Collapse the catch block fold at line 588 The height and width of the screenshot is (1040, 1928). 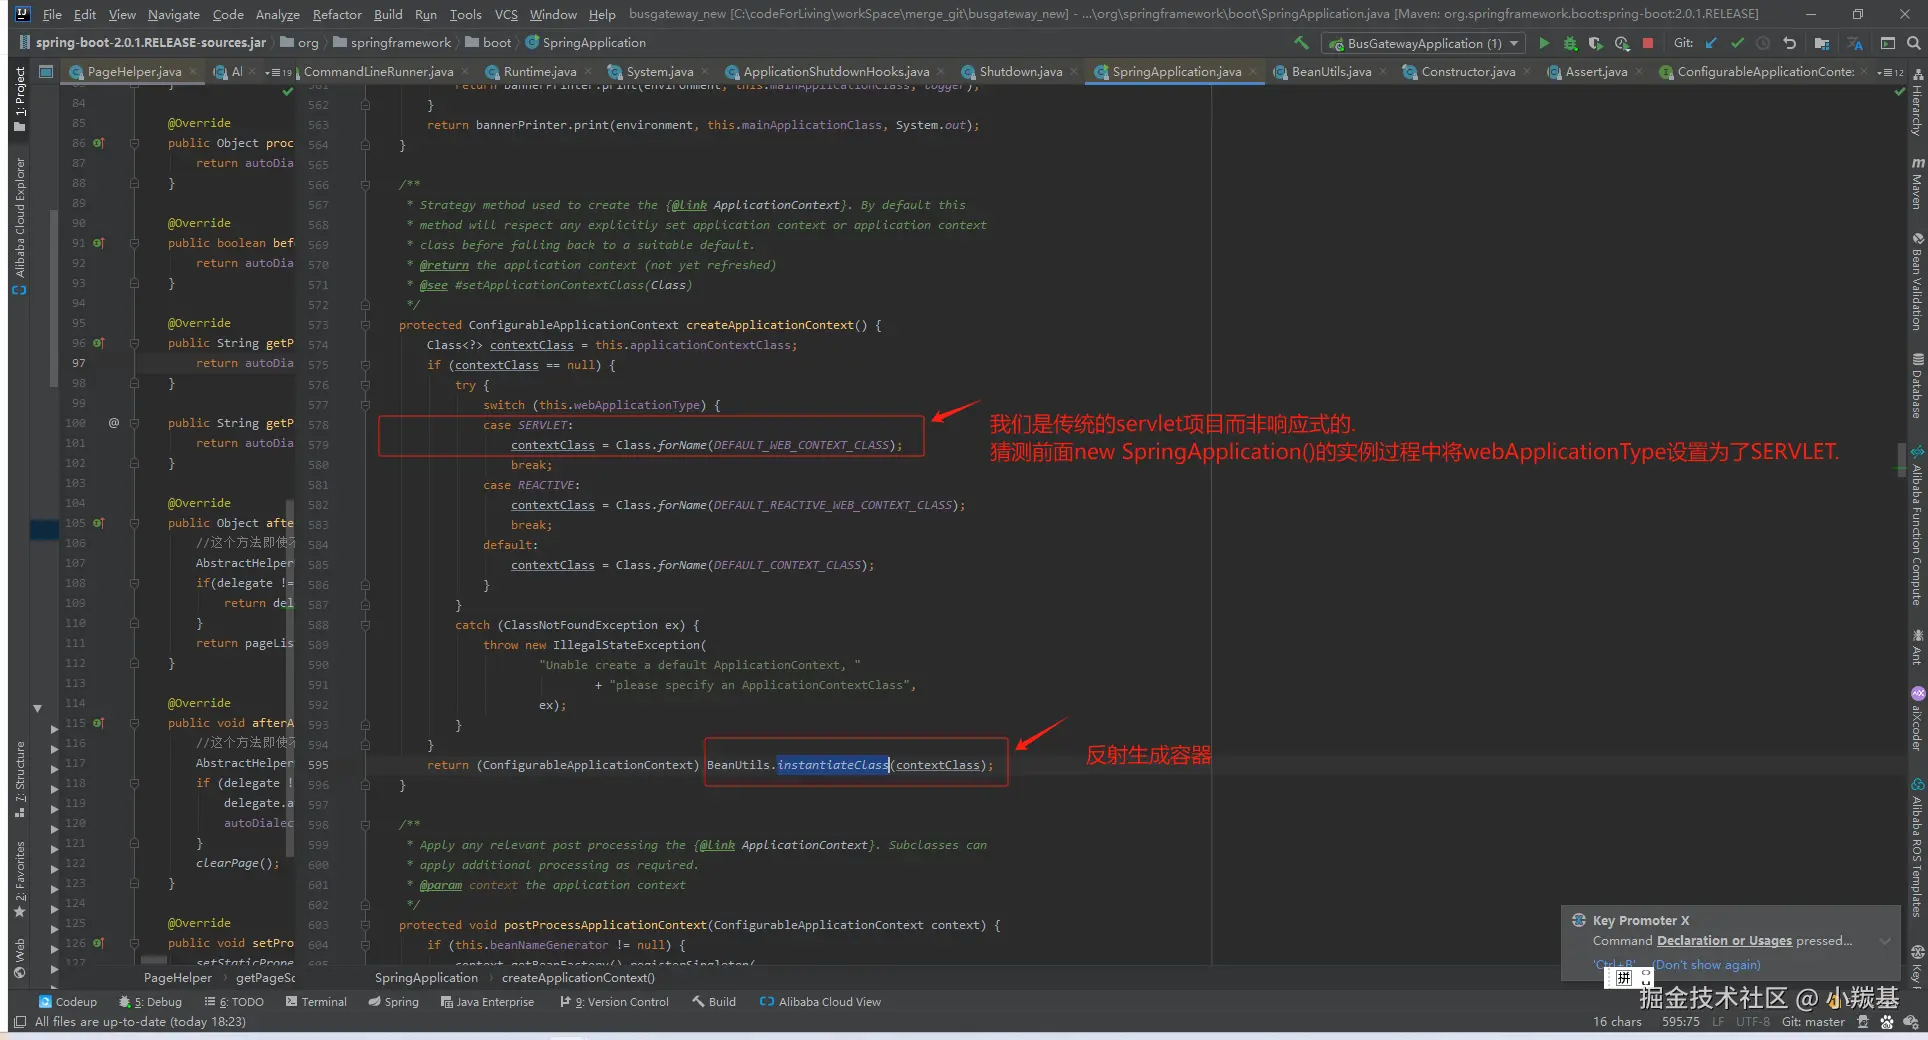point(365,625)
